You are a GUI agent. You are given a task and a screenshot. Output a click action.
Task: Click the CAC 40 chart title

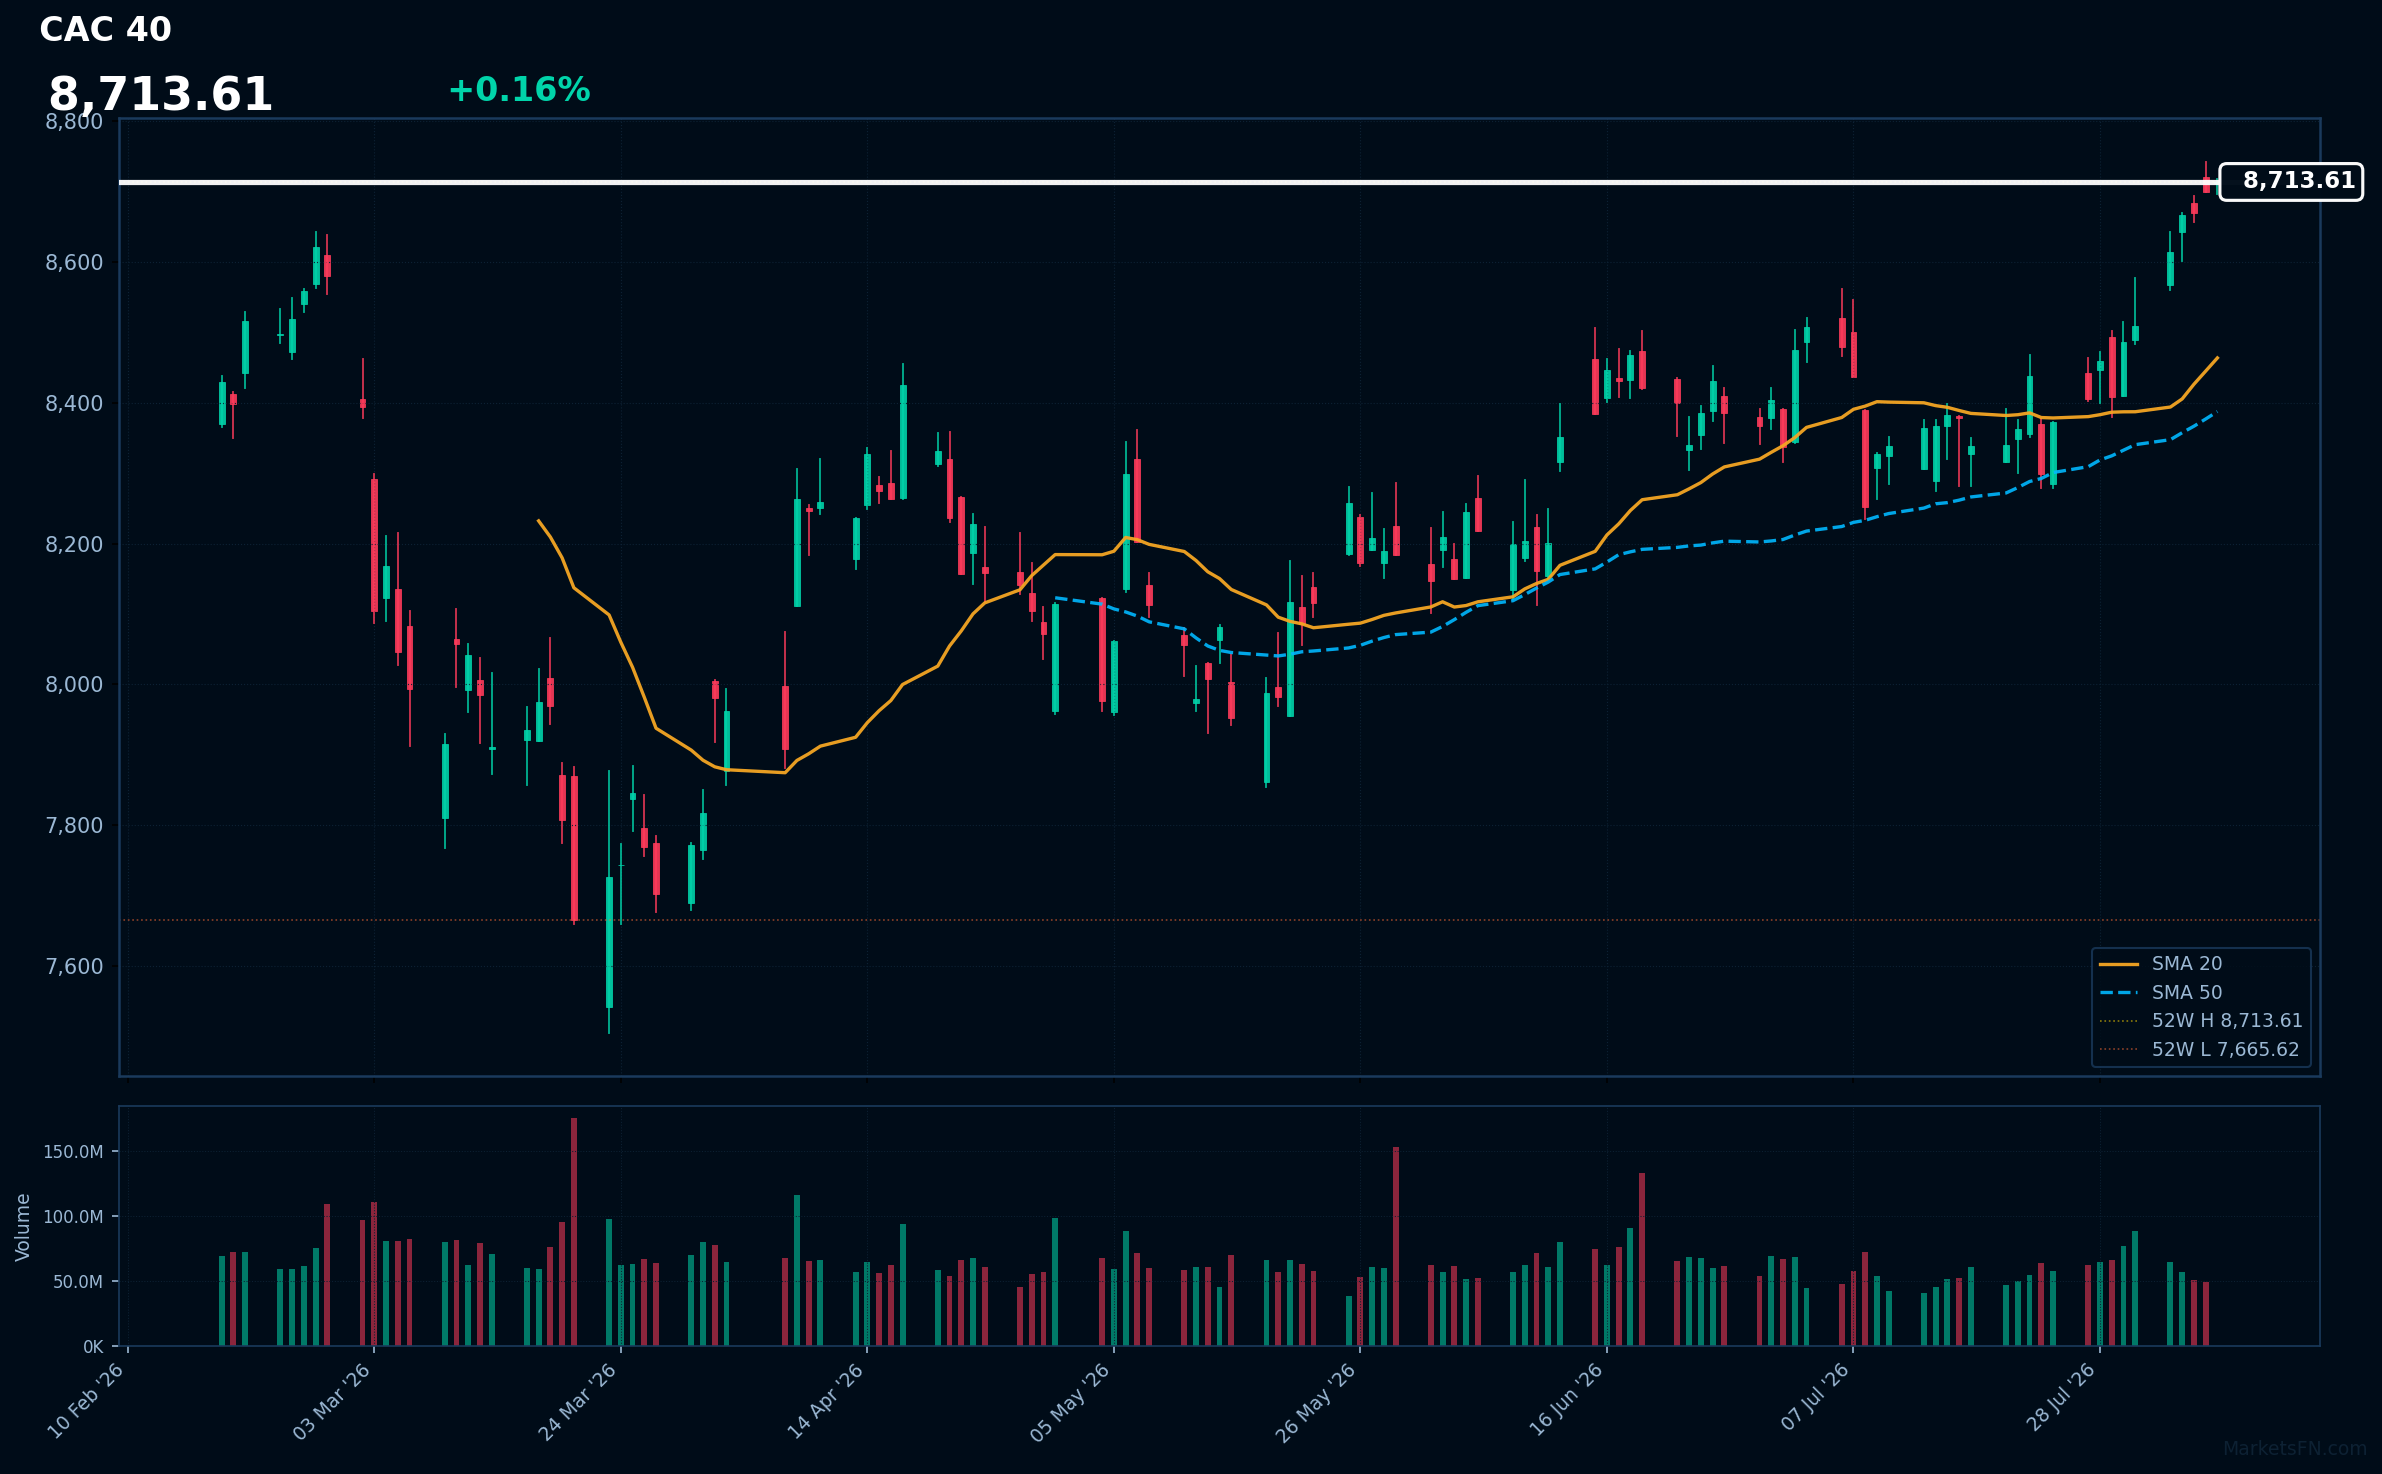pos(105,30)
